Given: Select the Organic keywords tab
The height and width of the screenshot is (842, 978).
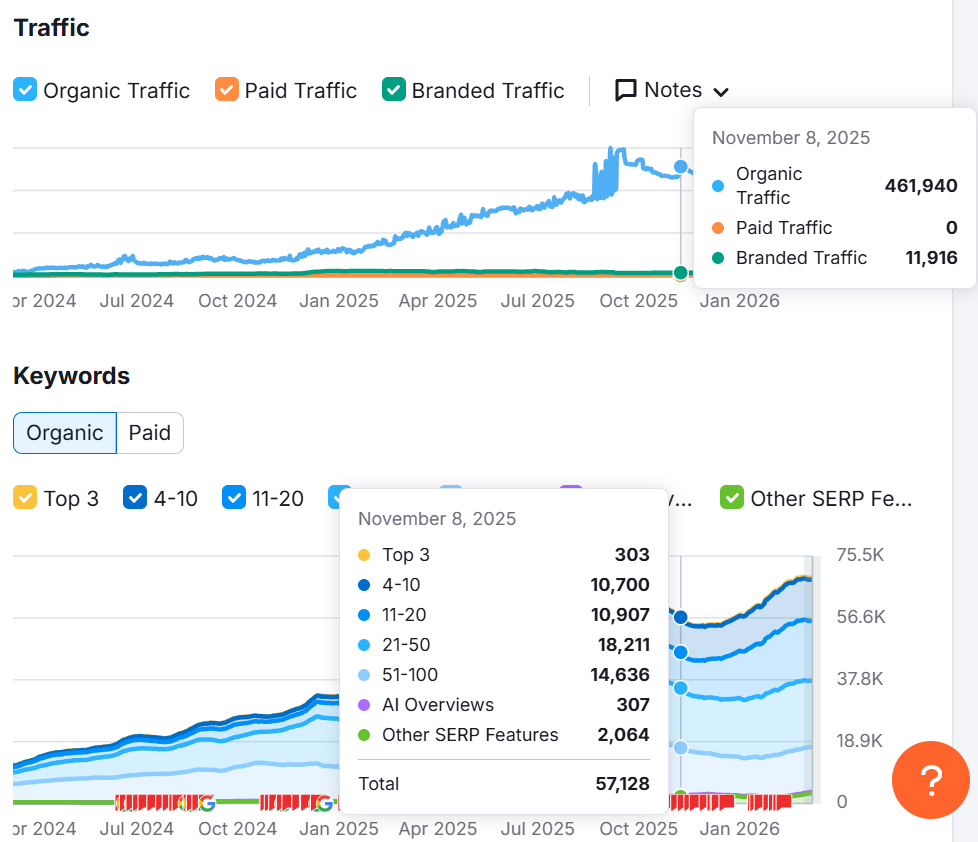Looking at the screenshot, I should click(x=65, y=433).
